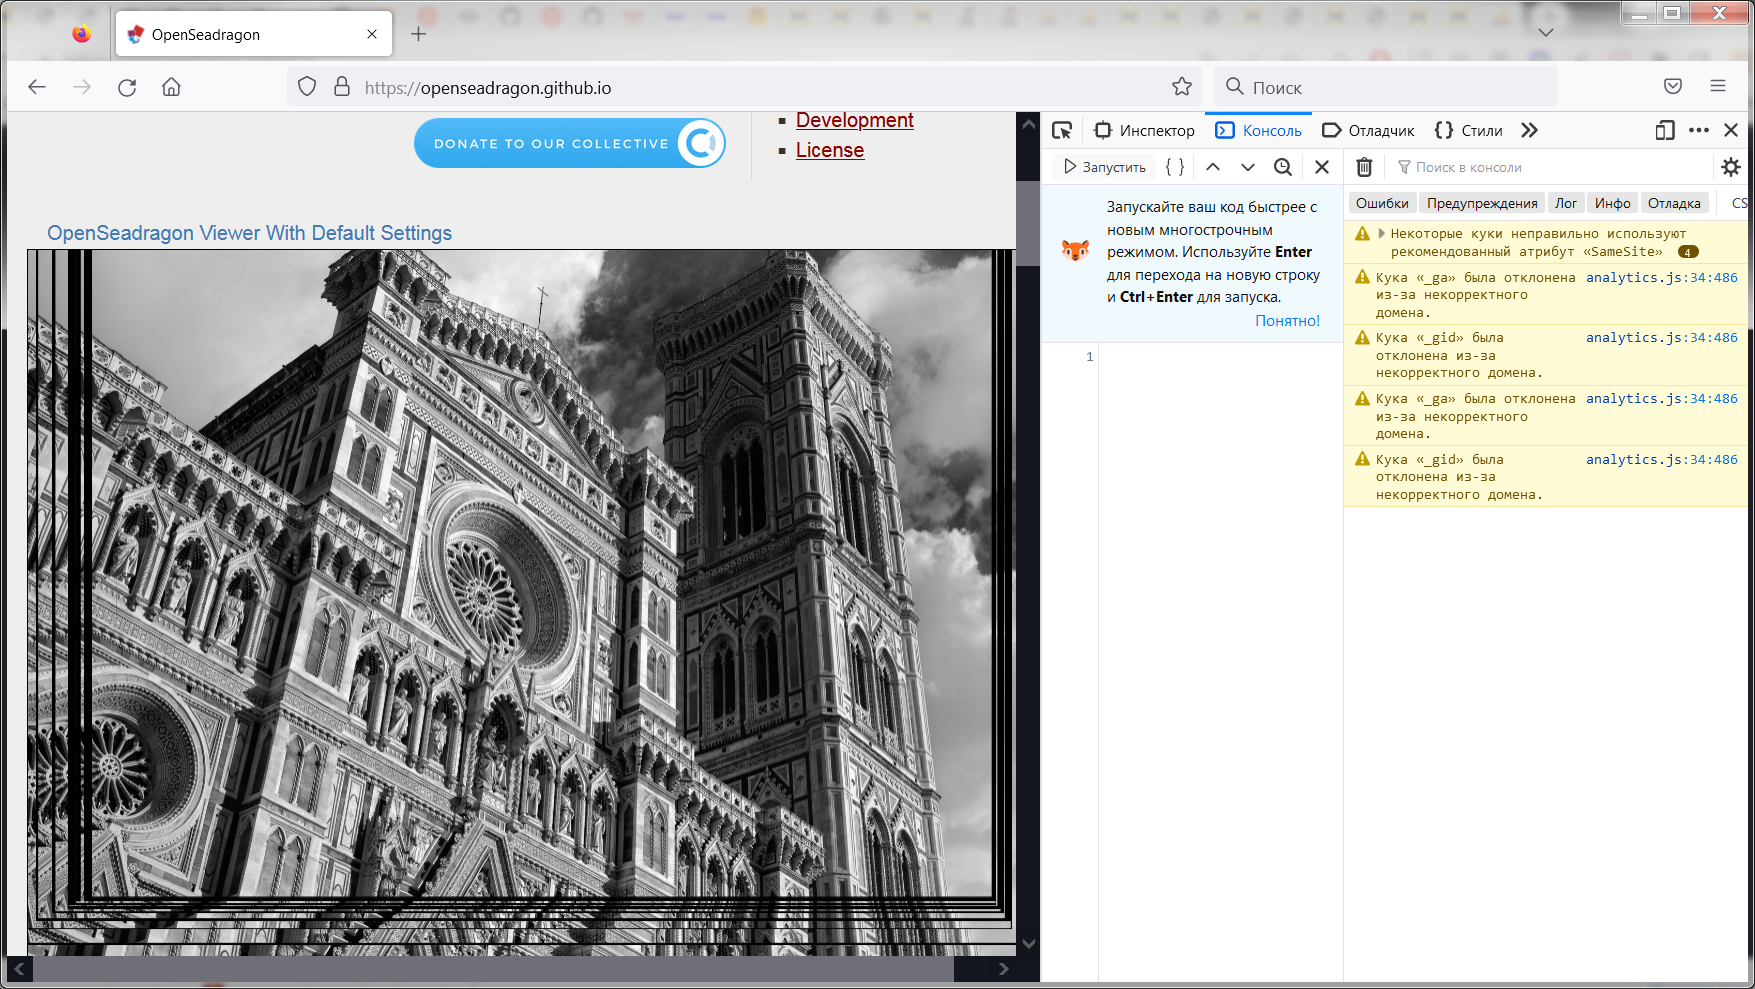Screen dimensions: 1755x989
Task: Open tracking protection shield panel
Action: pos(306,87)
